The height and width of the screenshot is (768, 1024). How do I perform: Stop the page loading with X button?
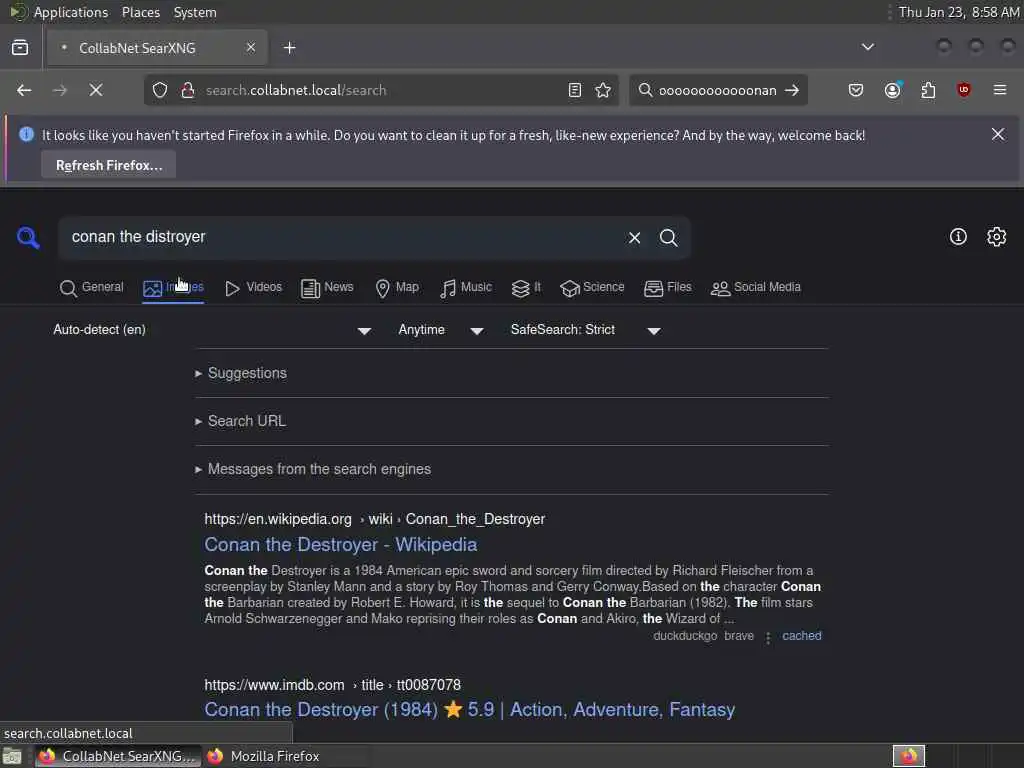pyautogui.click(x=96, y=90)
